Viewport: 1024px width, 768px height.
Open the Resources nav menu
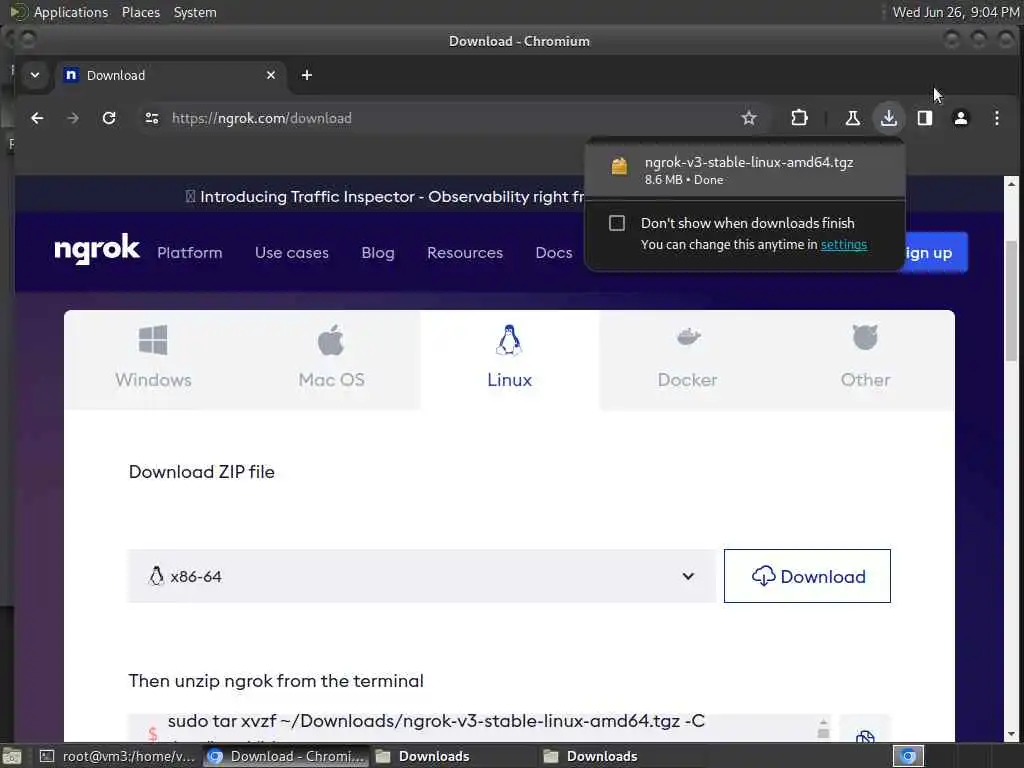[465, 253]
